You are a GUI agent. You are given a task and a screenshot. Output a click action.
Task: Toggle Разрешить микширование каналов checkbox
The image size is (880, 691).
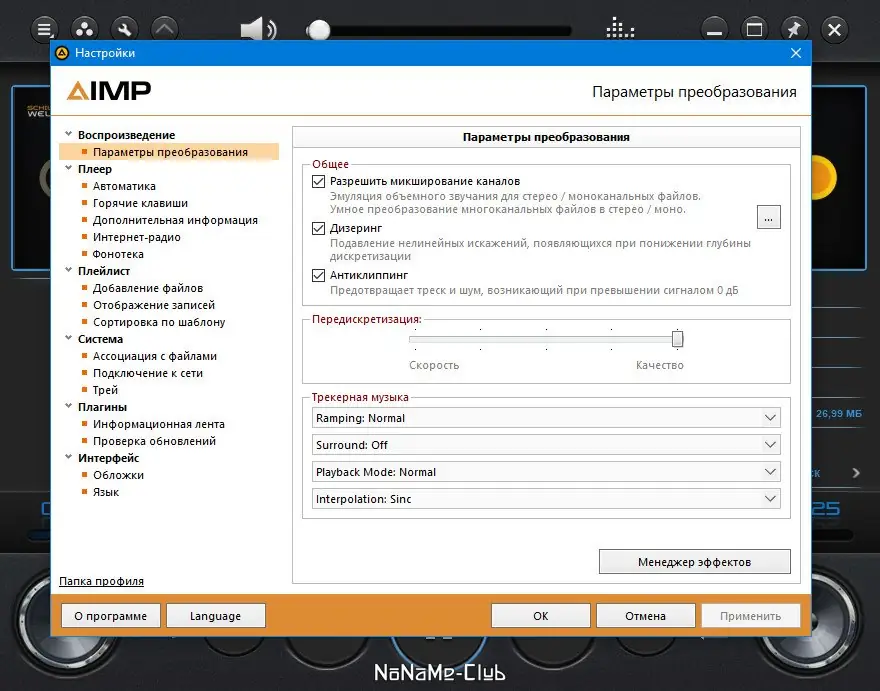click(x=318, y=181)
